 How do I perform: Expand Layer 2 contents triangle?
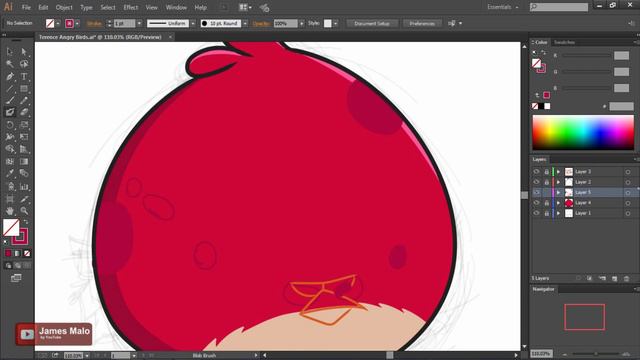pos(558,182)
